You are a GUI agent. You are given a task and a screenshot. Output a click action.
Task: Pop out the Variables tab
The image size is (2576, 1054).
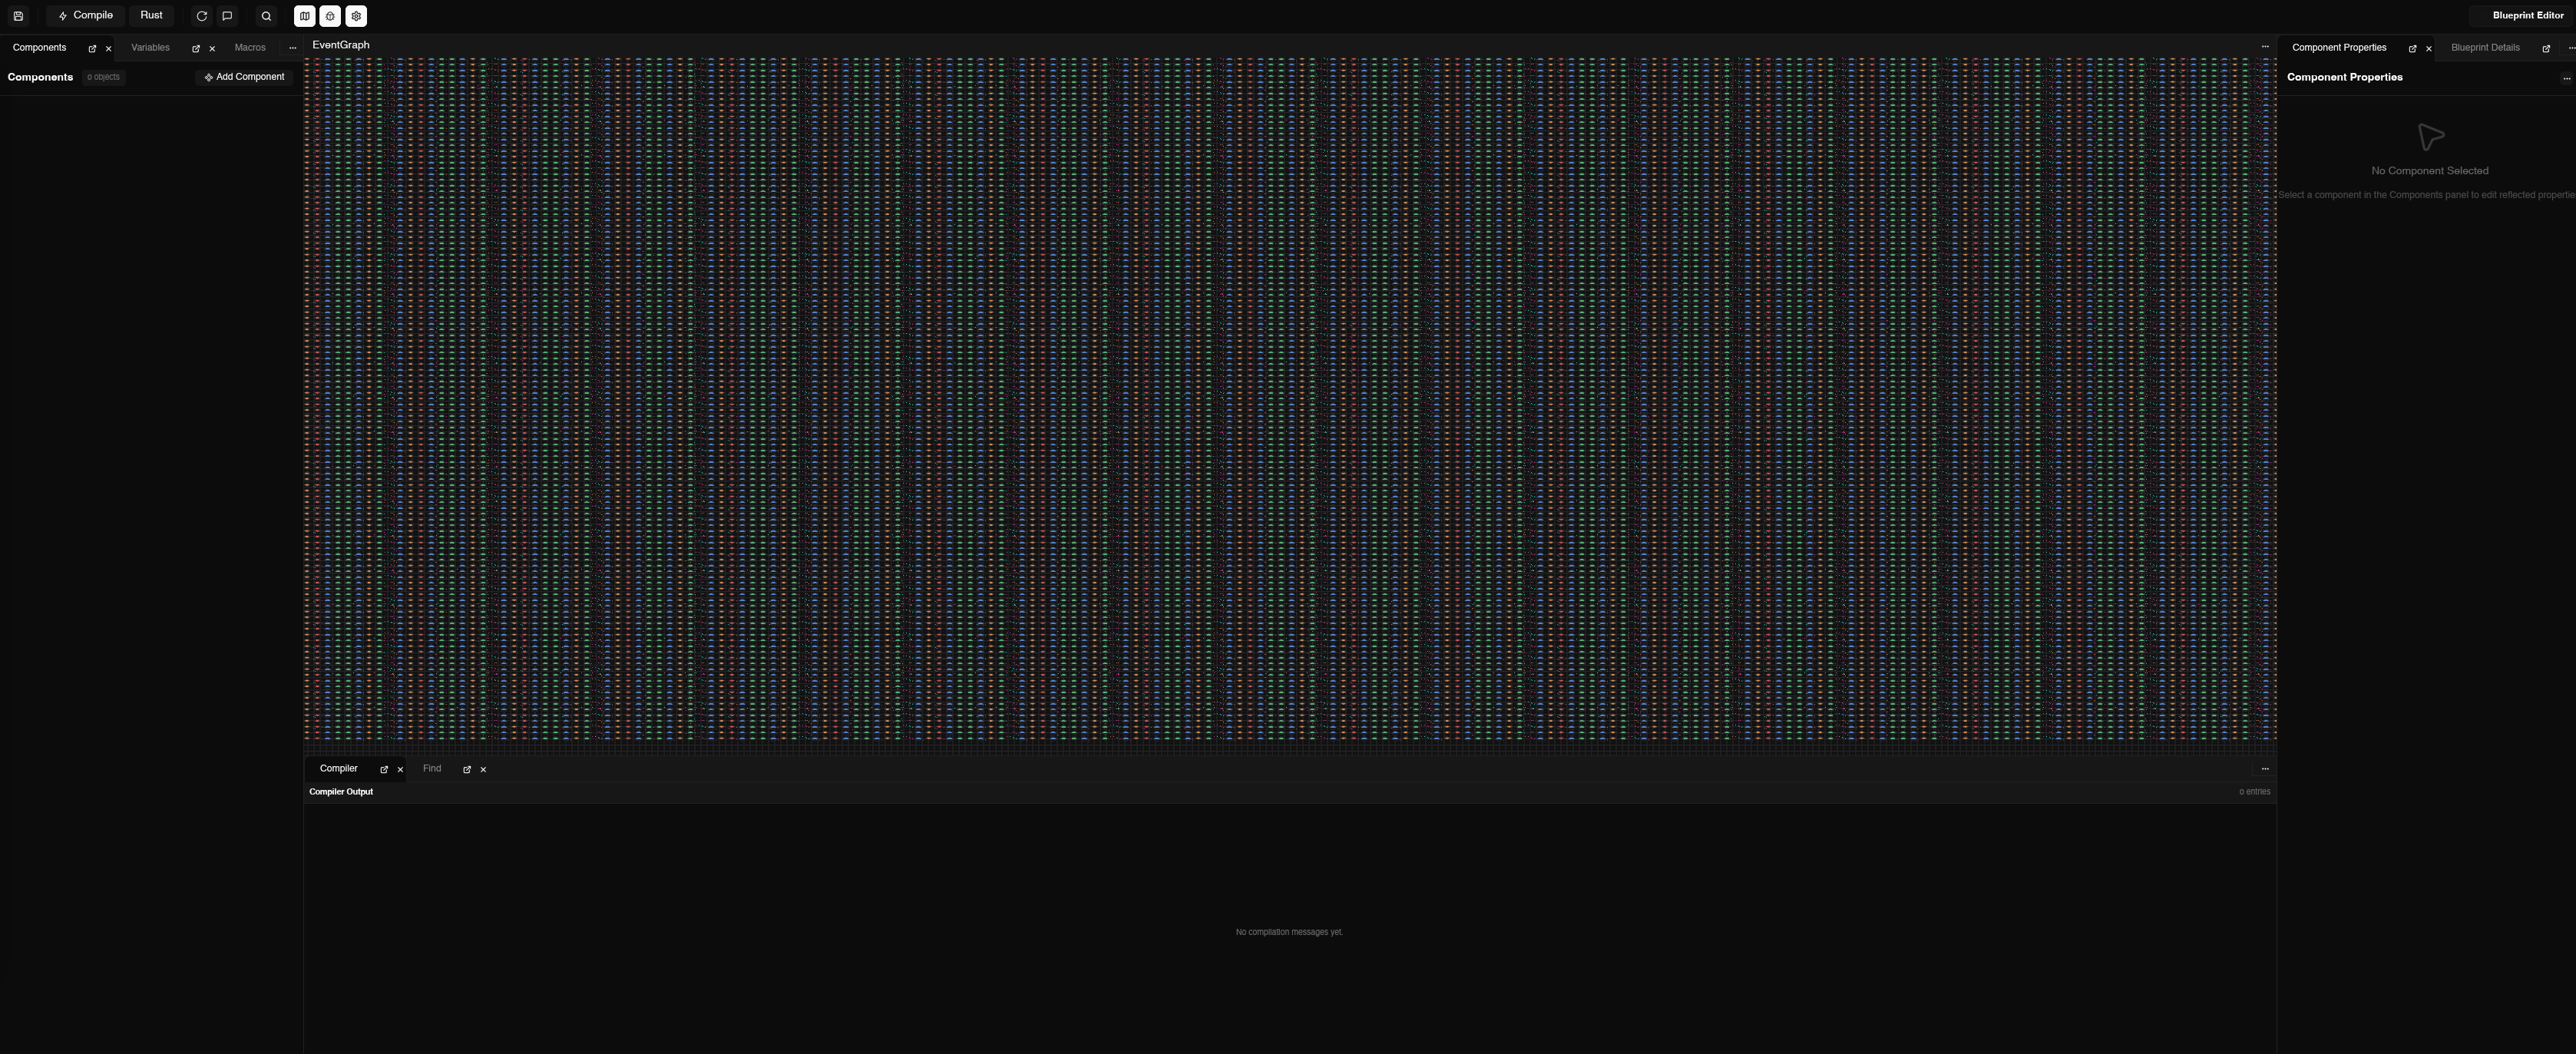pos(196,49)
